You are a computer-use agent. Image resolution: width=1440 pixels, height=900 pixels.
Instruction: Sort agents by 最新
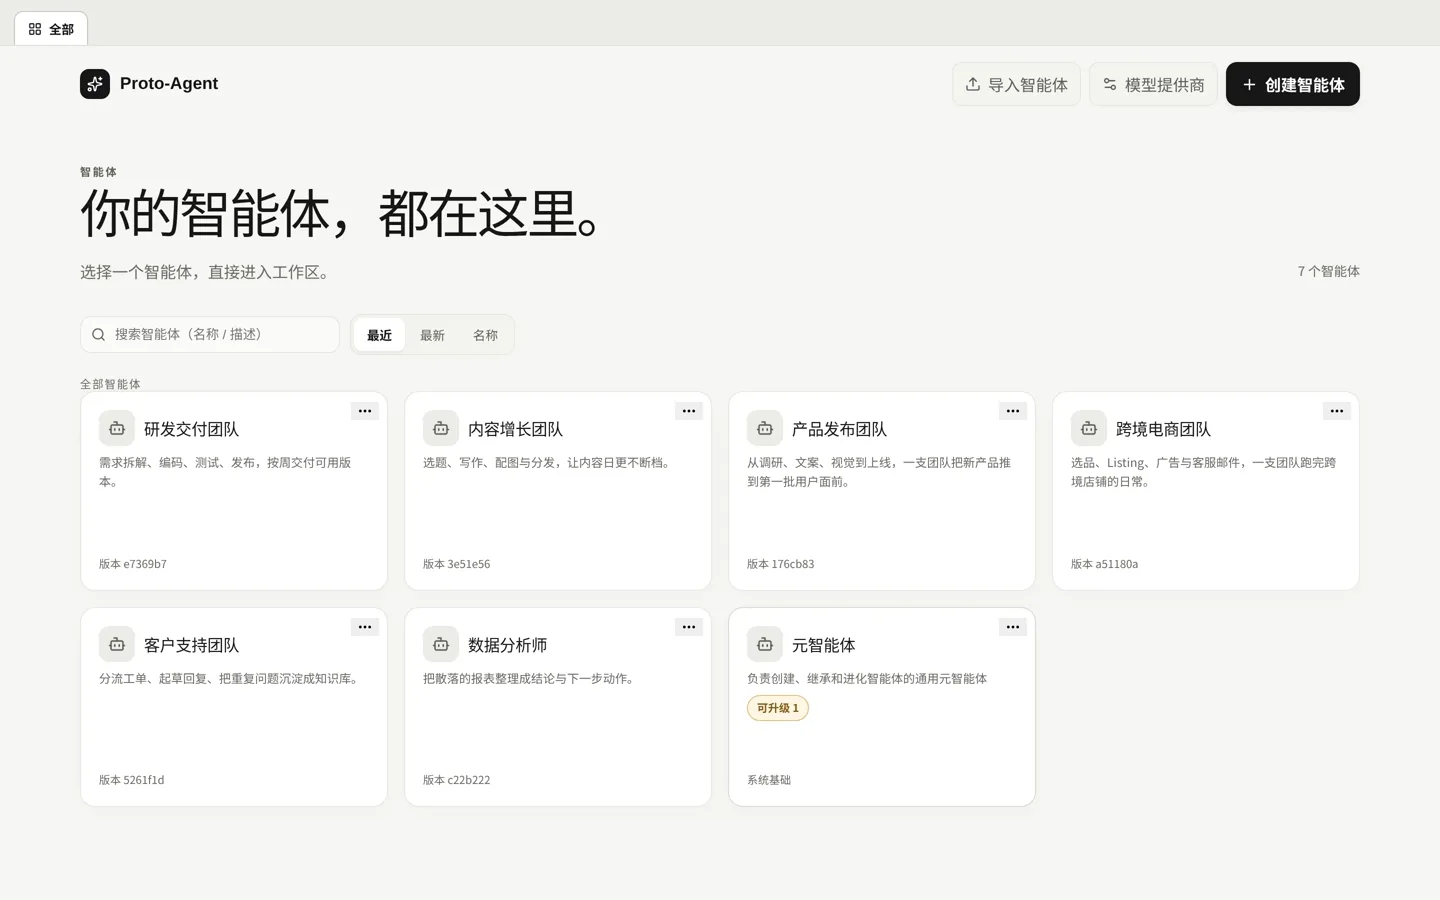click(x=432, y=335)
